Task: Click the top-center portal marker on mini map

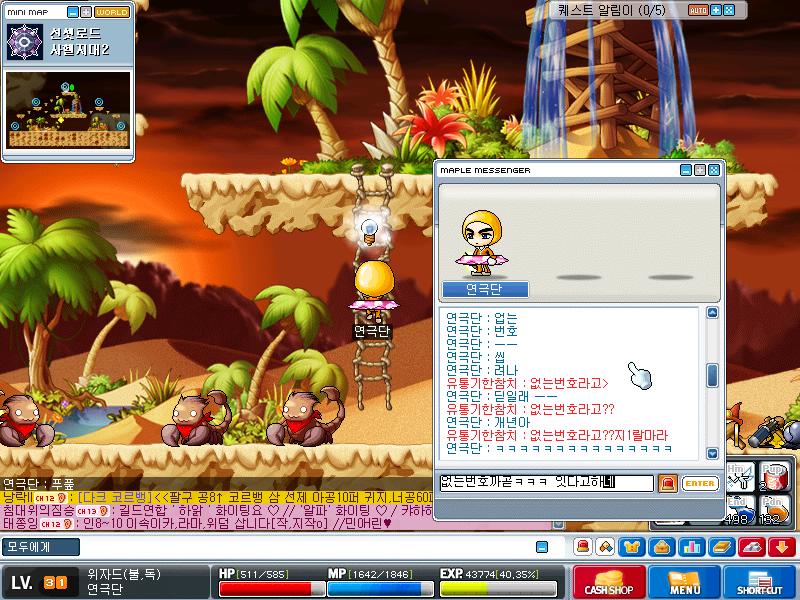Action: [x=65, y=87]
